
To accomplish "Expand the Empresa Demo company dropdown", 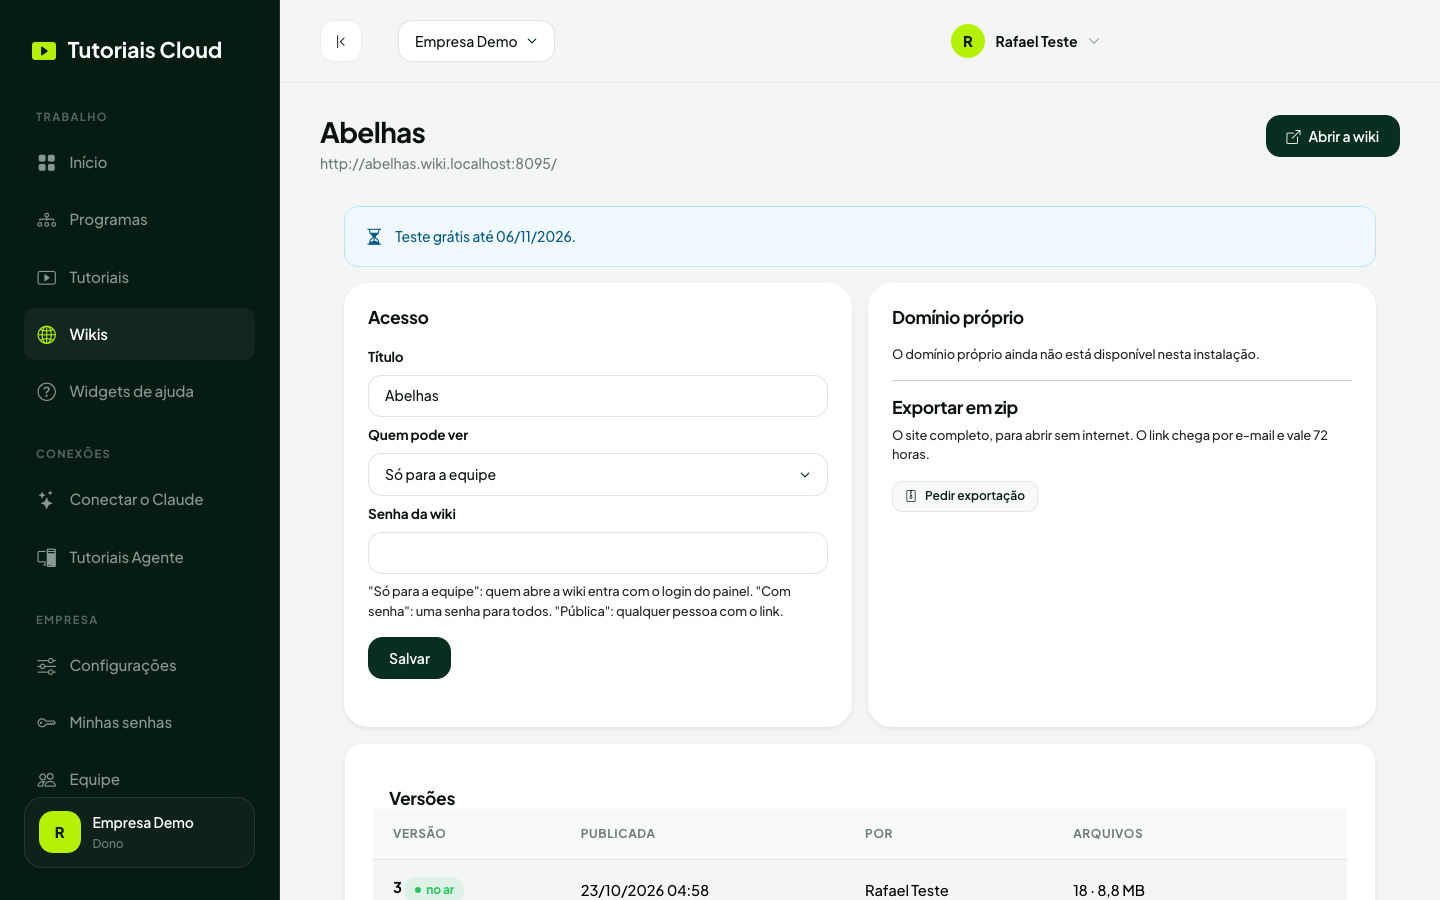I will tap(476, 41).
